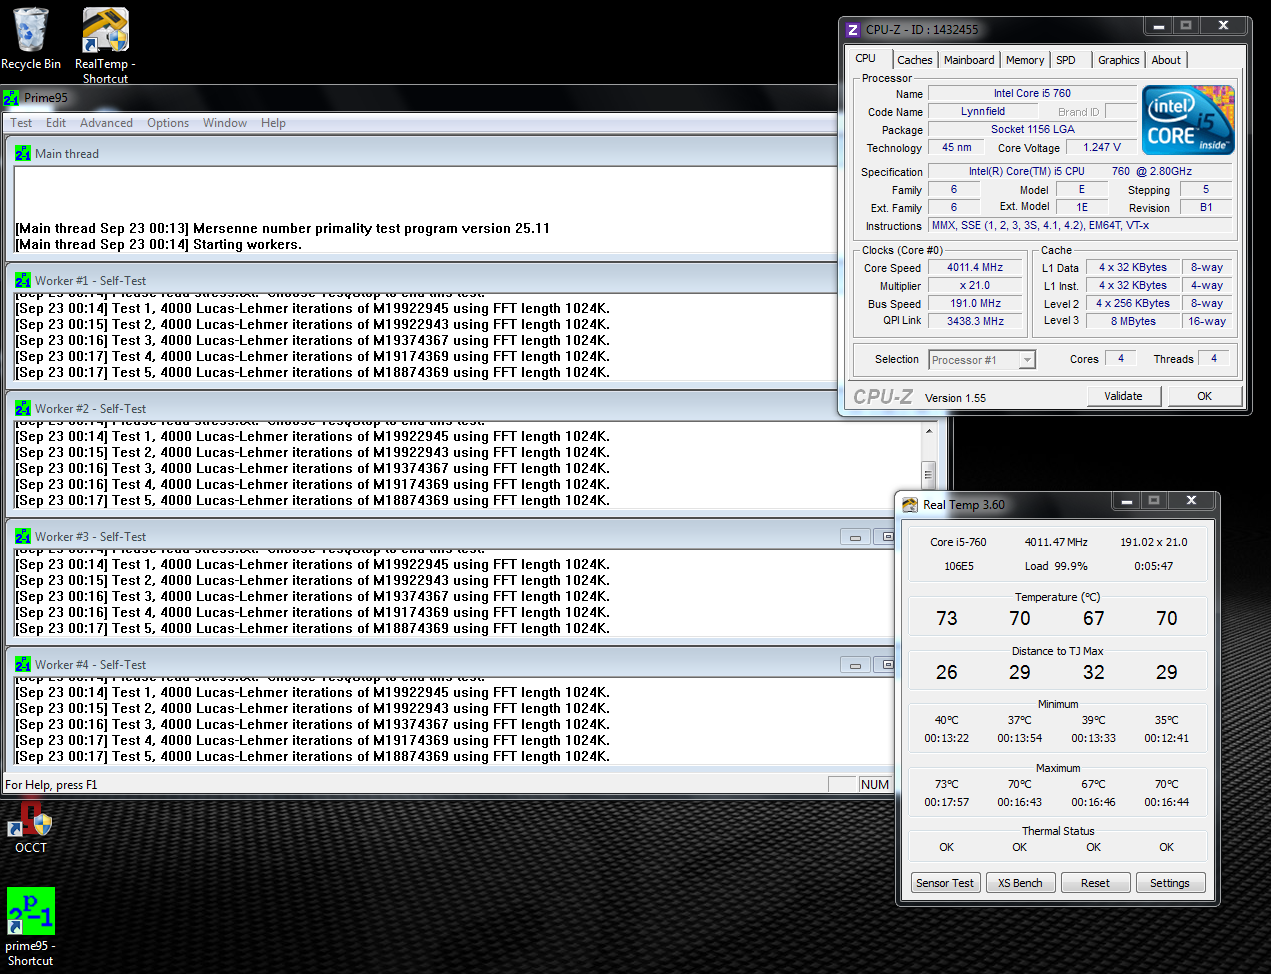This screenshot has height=974, width=1271.
Task: Launch OCCT from its desktop icon
Action: 29,822
